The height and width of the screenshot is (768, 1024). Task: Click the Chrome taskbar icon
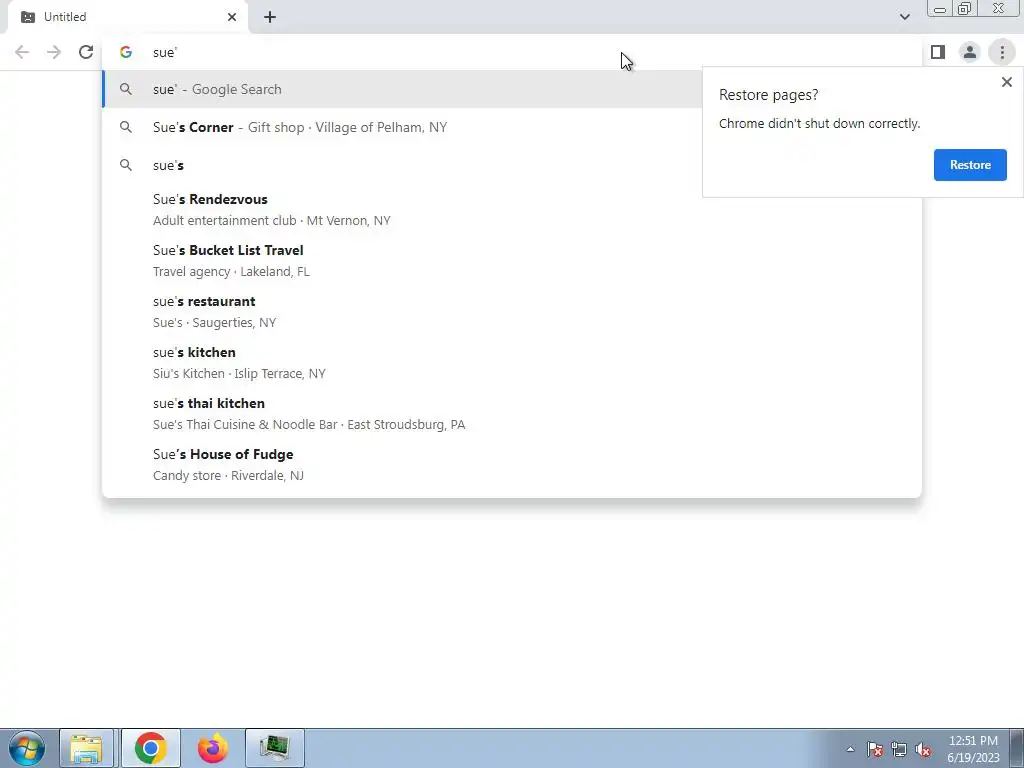(150, 748)
